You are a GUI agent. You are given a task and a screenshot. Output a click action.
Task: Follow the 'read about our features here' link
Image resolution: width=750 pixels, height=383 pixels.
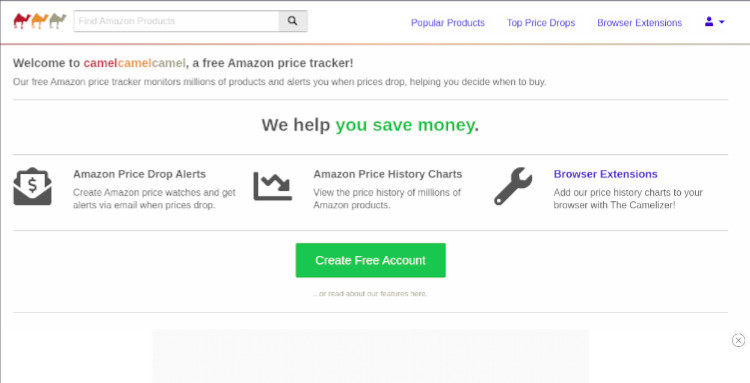pos(370,294)
